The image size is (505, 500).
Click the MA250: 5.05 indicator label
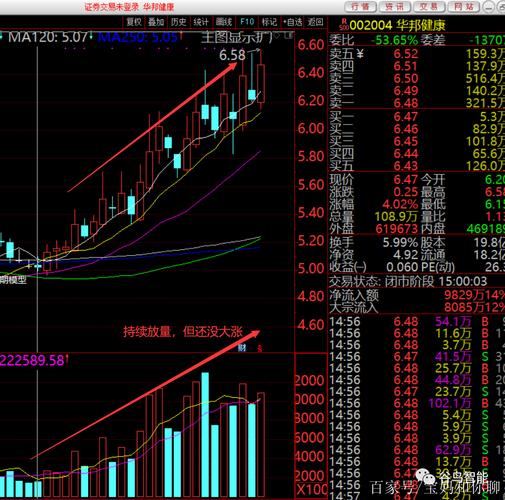[138, 37]
